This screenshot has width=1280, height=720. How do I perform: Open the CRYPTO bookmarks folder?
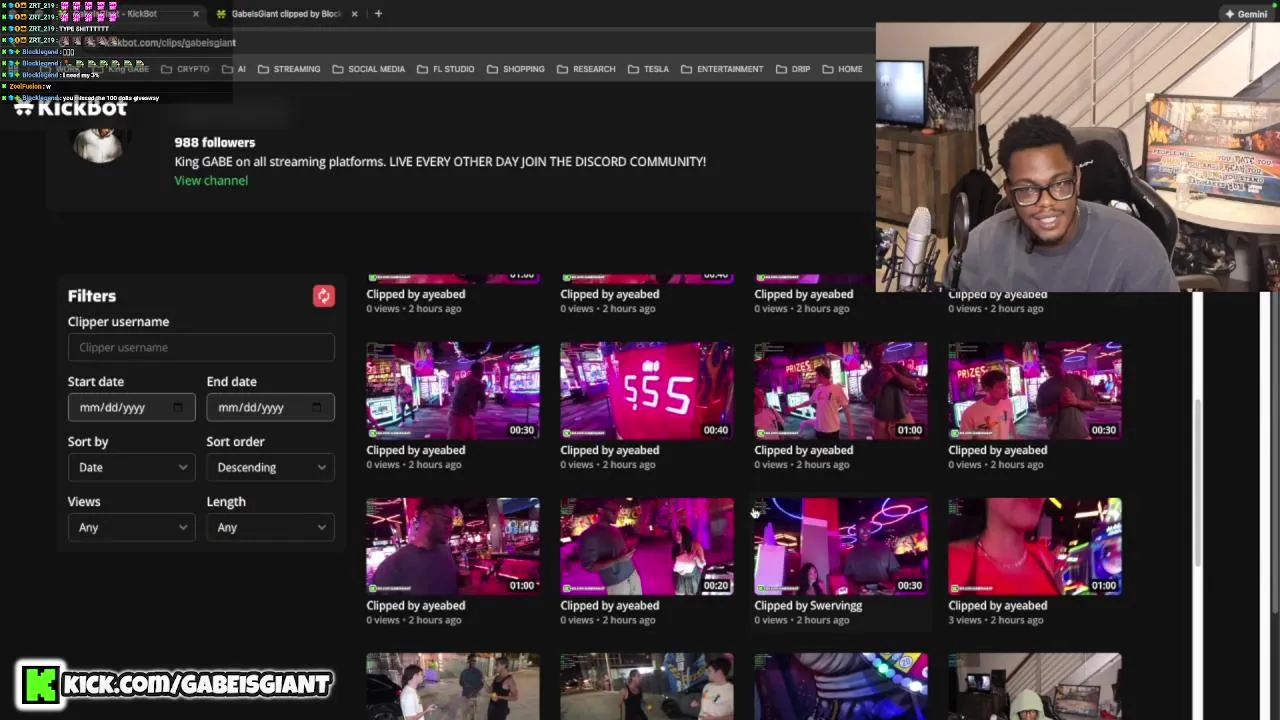point(185,69)
